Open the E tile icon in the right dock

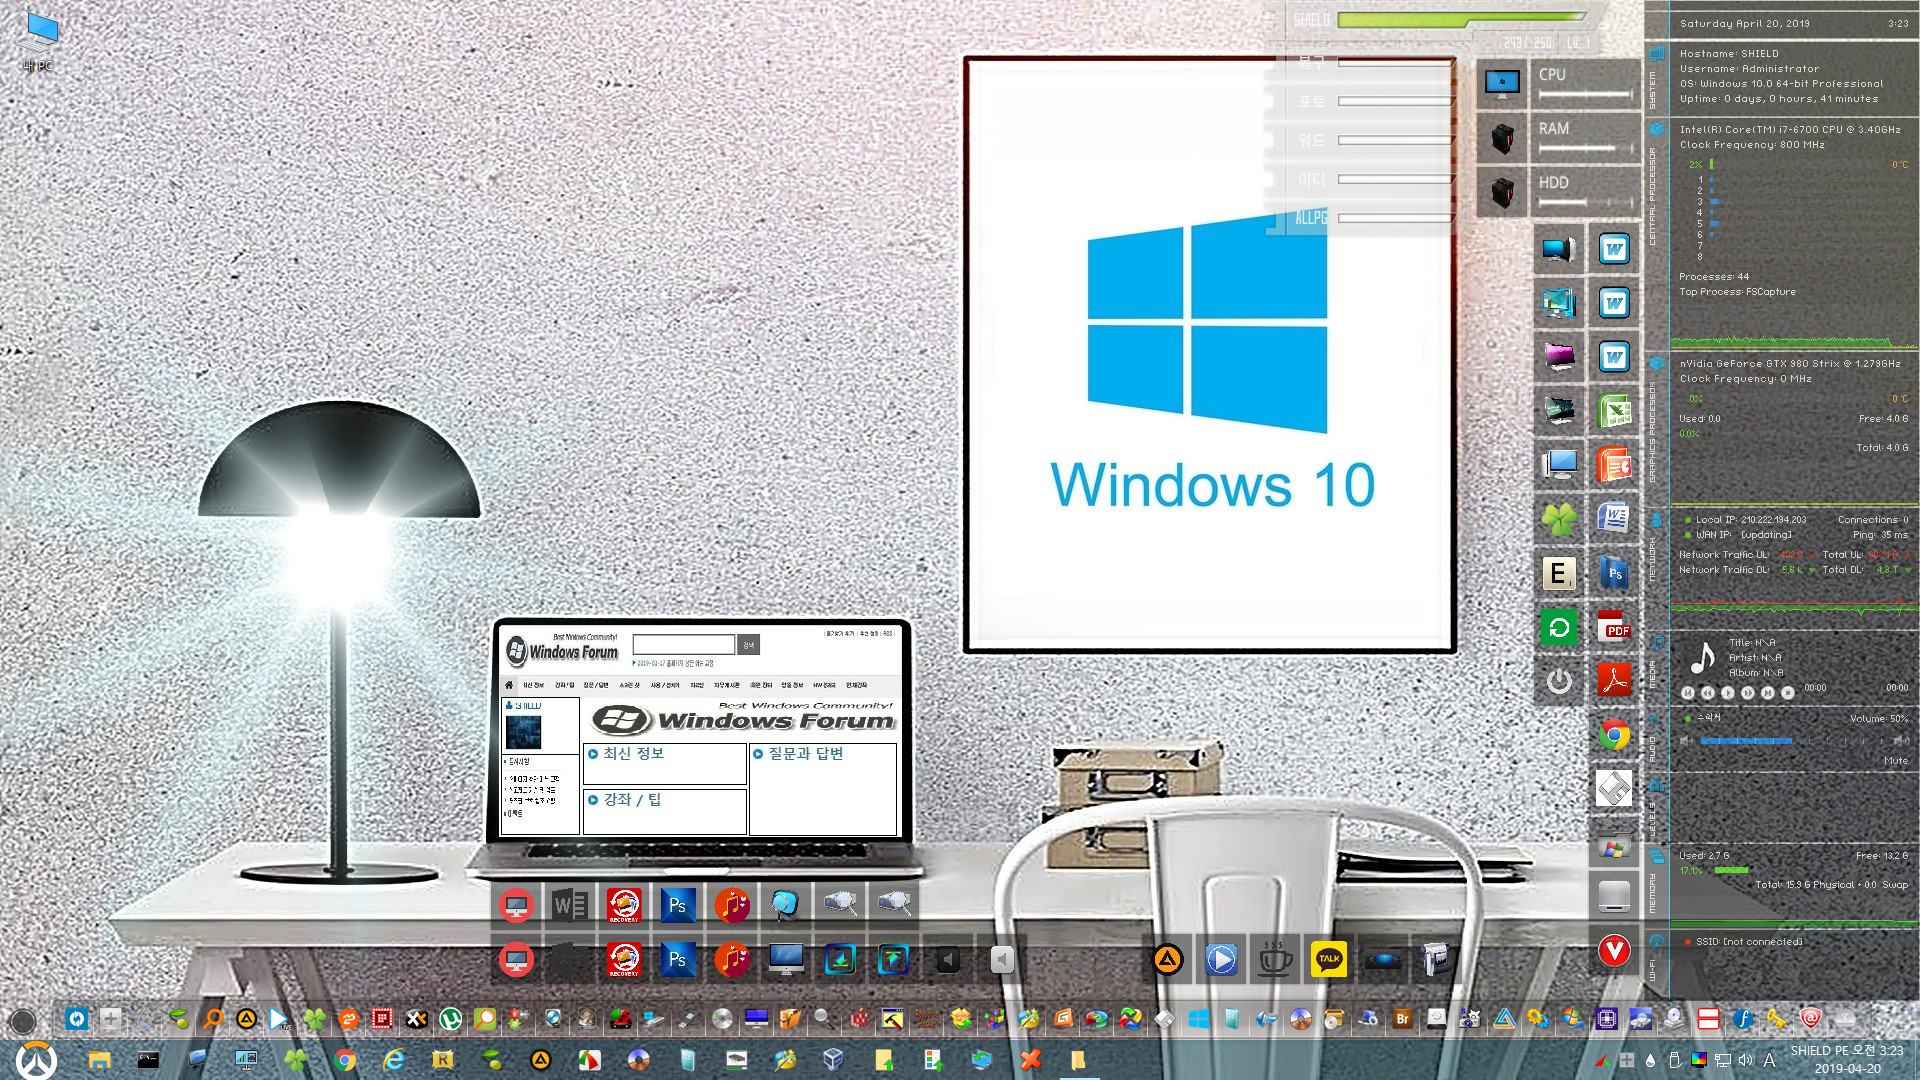point(1558,573)
